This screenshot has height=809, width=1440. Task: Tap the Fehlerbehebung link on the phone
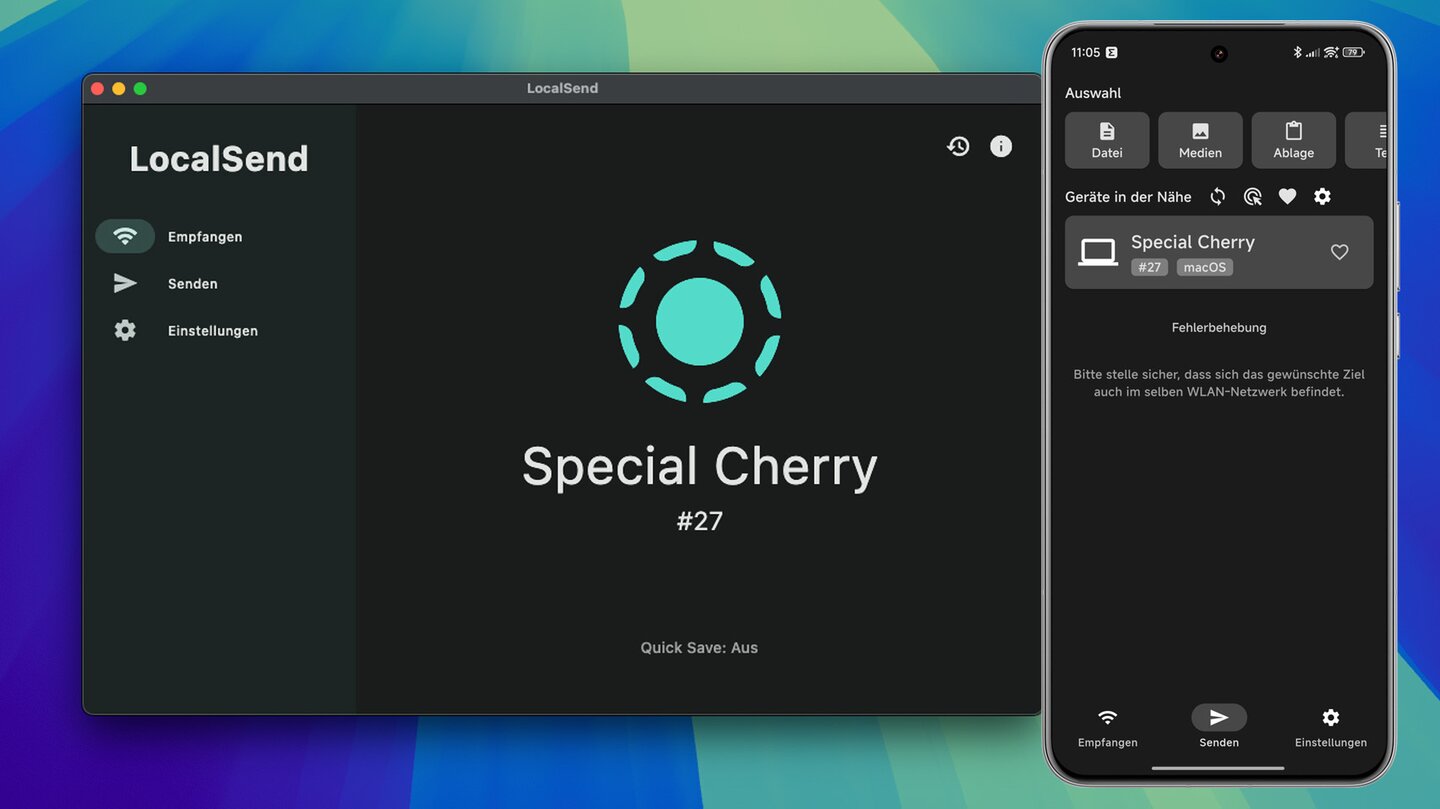(x=1219, y=328)
